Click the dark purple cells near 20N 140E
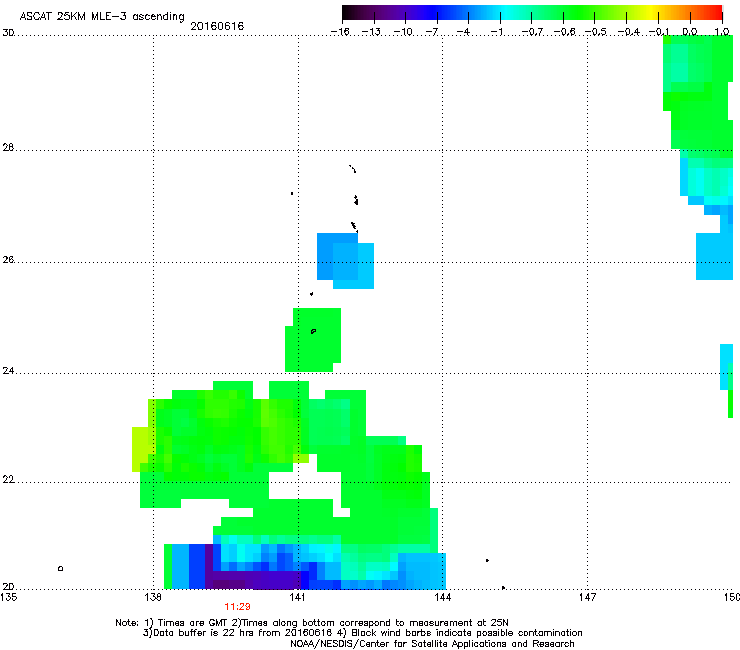Viewport: 740px width, 650px height. click(x=252, y=578)
